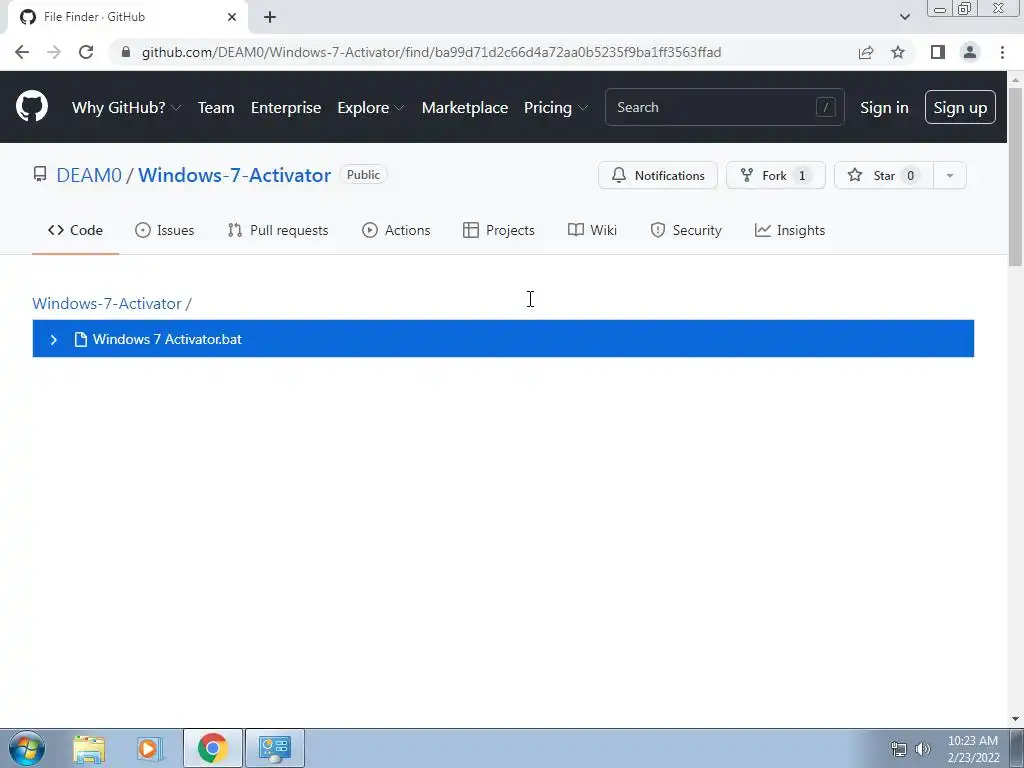Fork the repository with Fork button

pos(775,175)
